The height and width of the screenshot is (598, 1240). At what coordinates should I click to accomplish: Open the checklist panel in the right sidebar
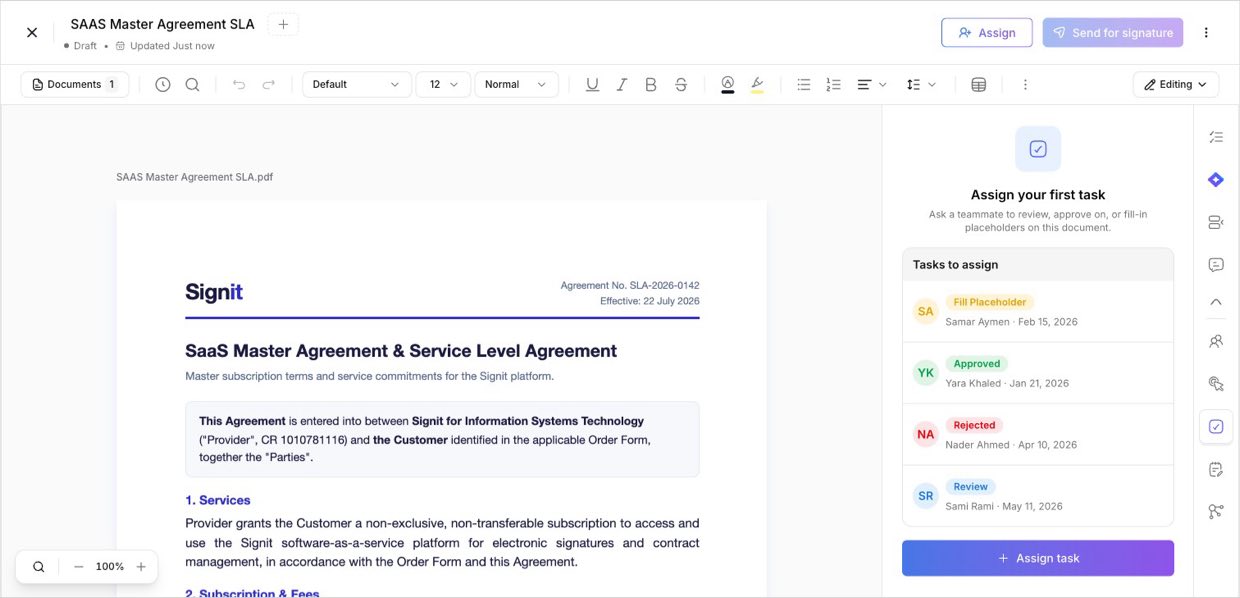(1216, 137)
